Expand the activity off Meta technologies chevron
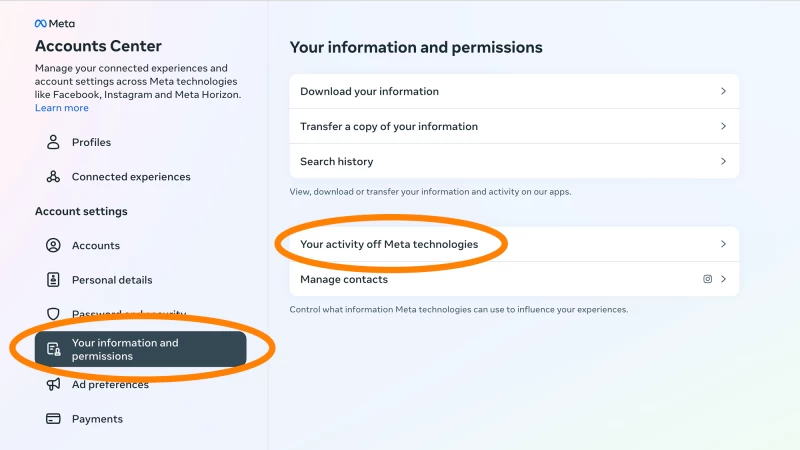The image size is (800, 450). [x=723, y=244]
